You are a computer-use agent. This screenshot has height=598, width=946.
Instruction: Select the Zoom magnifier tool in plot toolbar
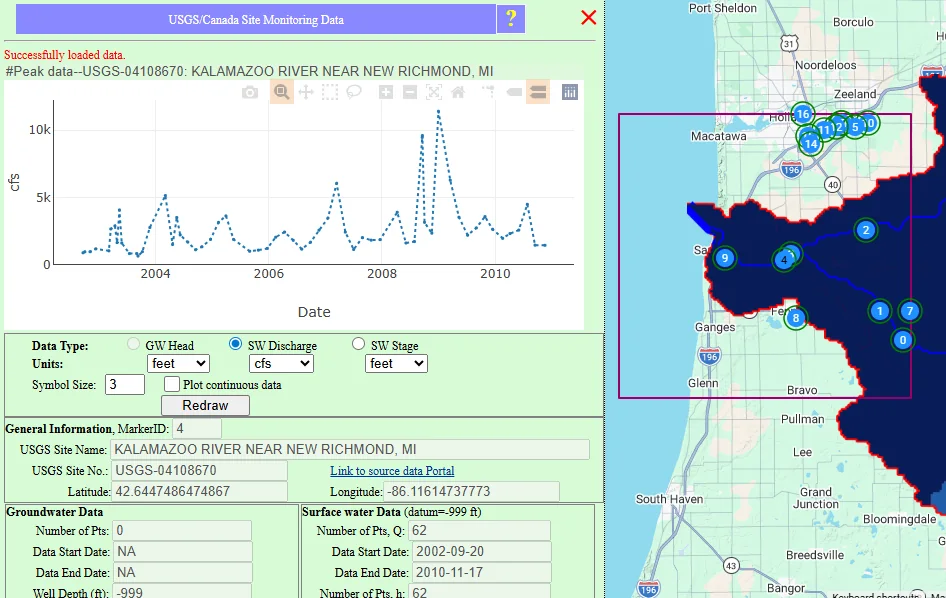point(282,92)
